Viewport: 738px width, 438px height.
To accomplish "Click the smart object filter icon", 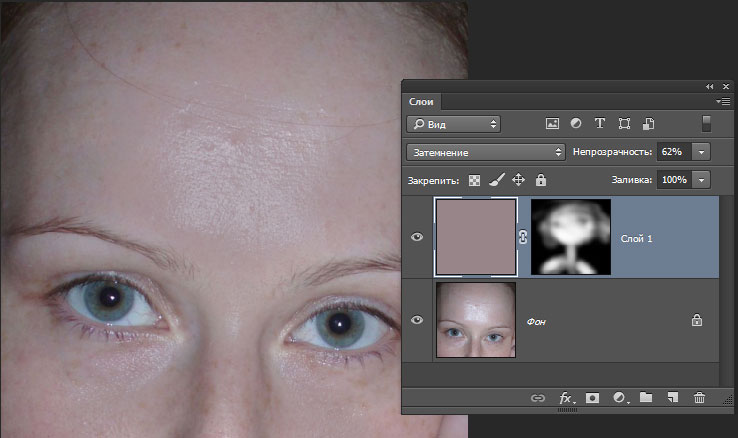I will click(648, 124).
